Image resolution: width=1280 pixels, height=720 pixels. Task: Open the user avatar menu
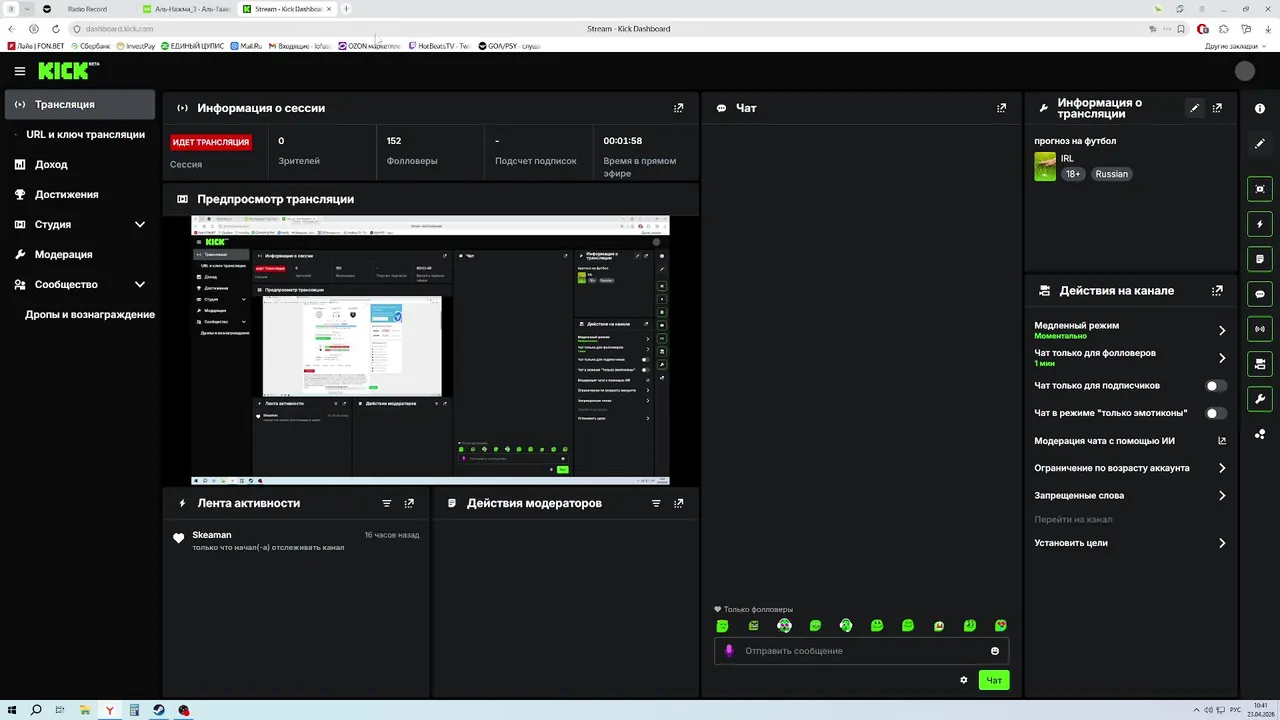(1245, 71)
